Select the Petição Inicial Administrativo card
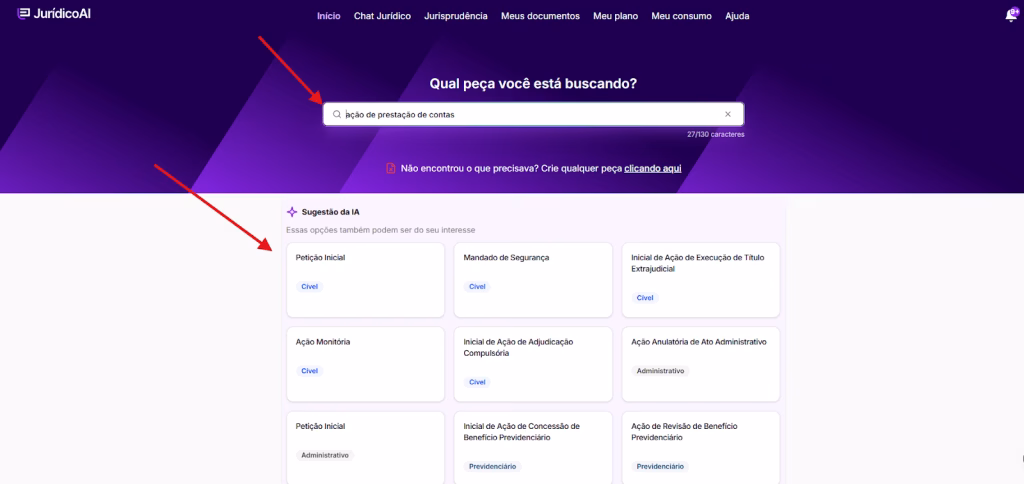 point(366,448)
